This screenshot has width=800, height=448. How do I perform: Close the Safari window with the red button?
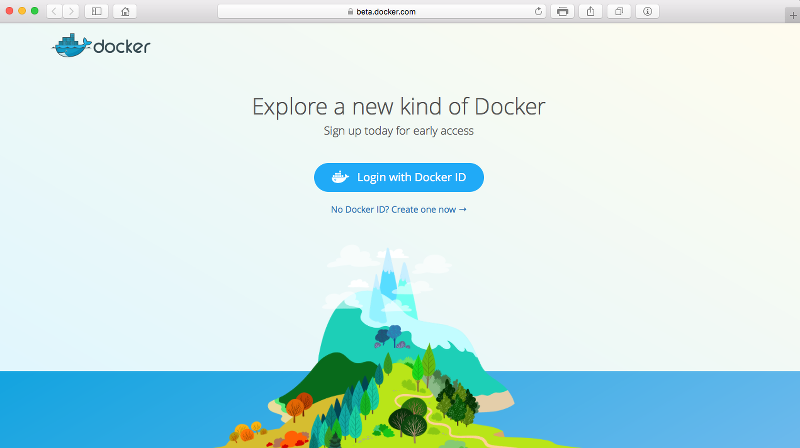click(x=9, y=11)
